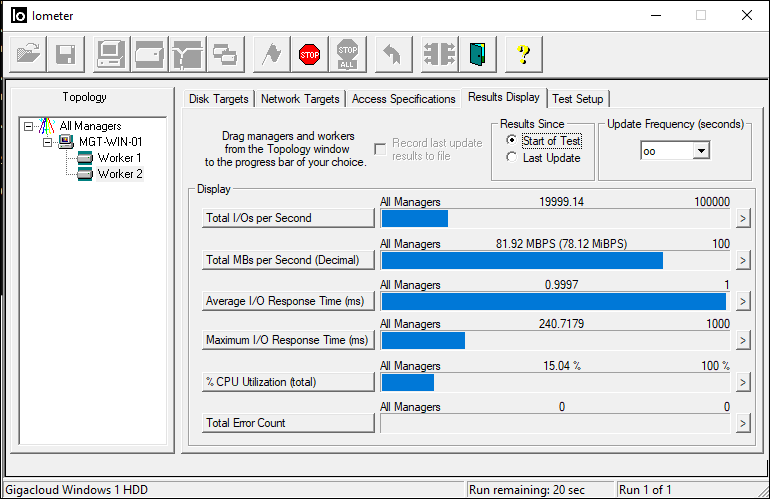The image size is (770, 499).
Task: Click the Save test configuration disk icon
Action: coord(66,54)
